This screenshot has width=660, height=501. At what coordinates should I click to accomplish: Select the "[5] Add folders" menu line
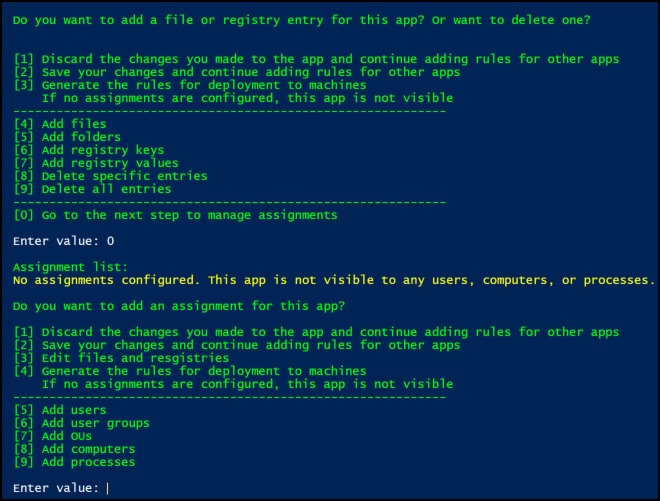click(67, 137)
